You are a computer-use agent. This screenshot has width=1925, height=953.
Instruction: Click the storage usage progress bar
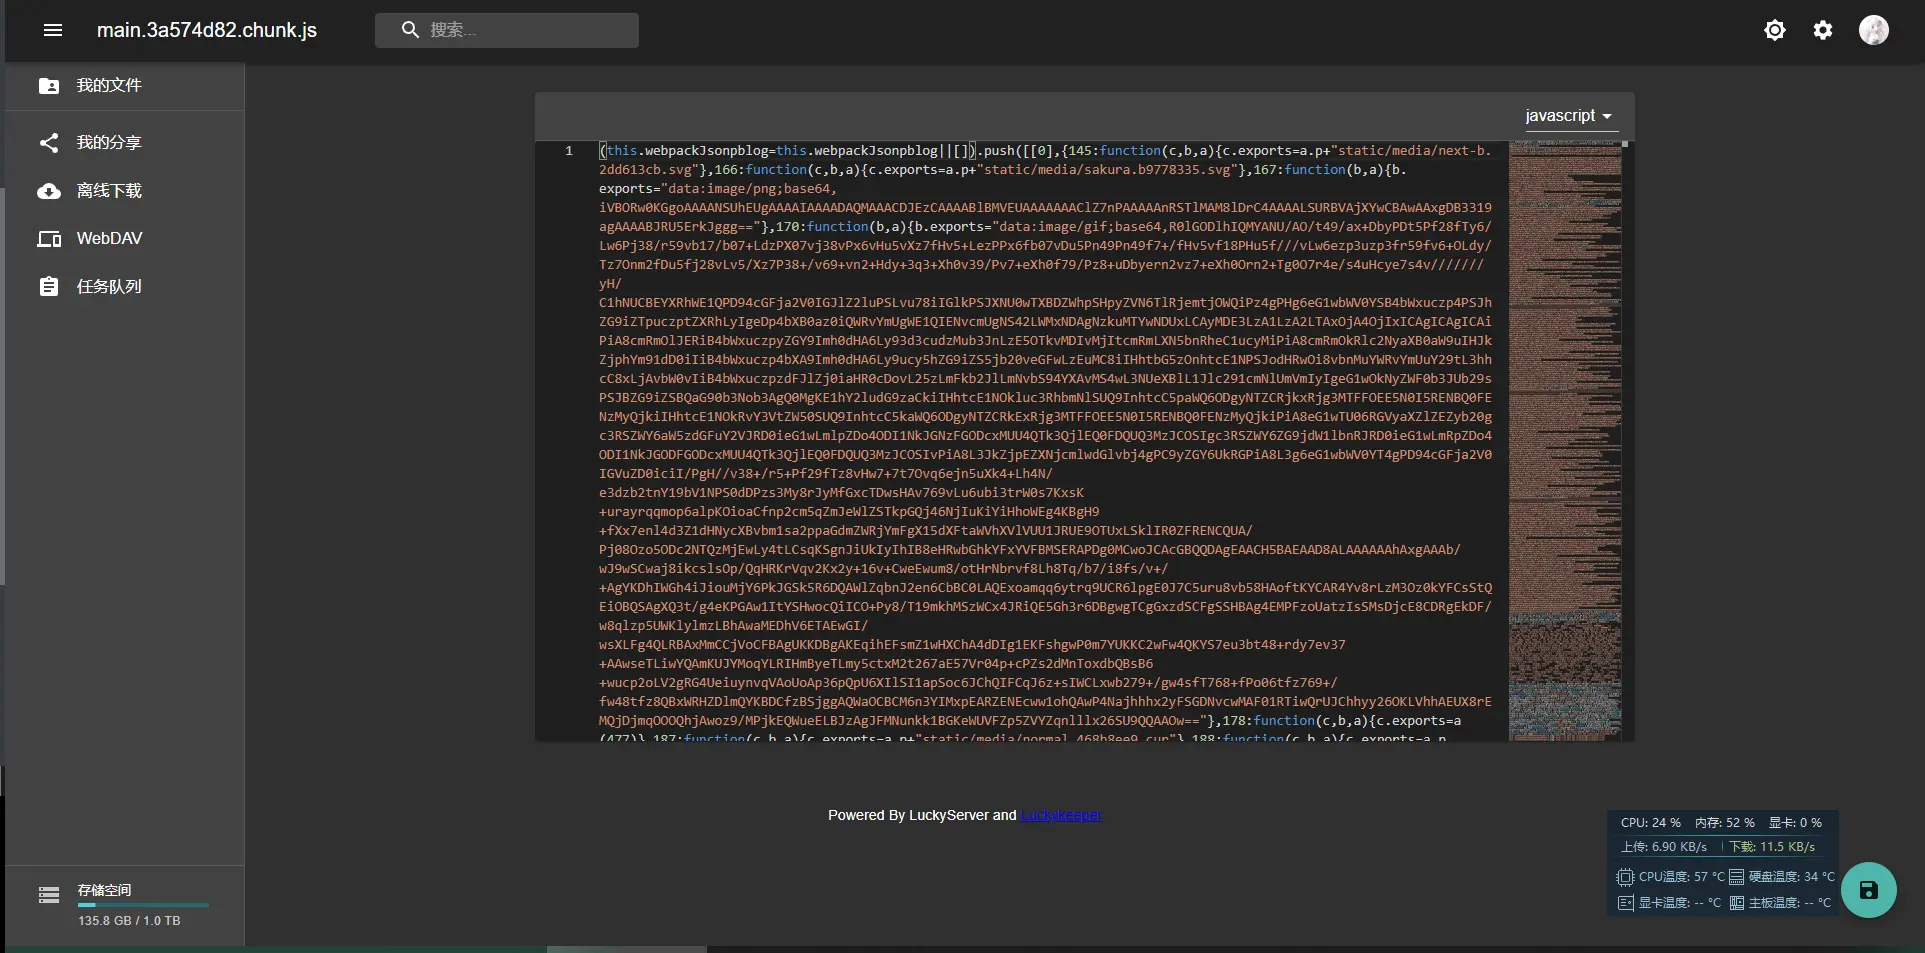pos(144,905)
